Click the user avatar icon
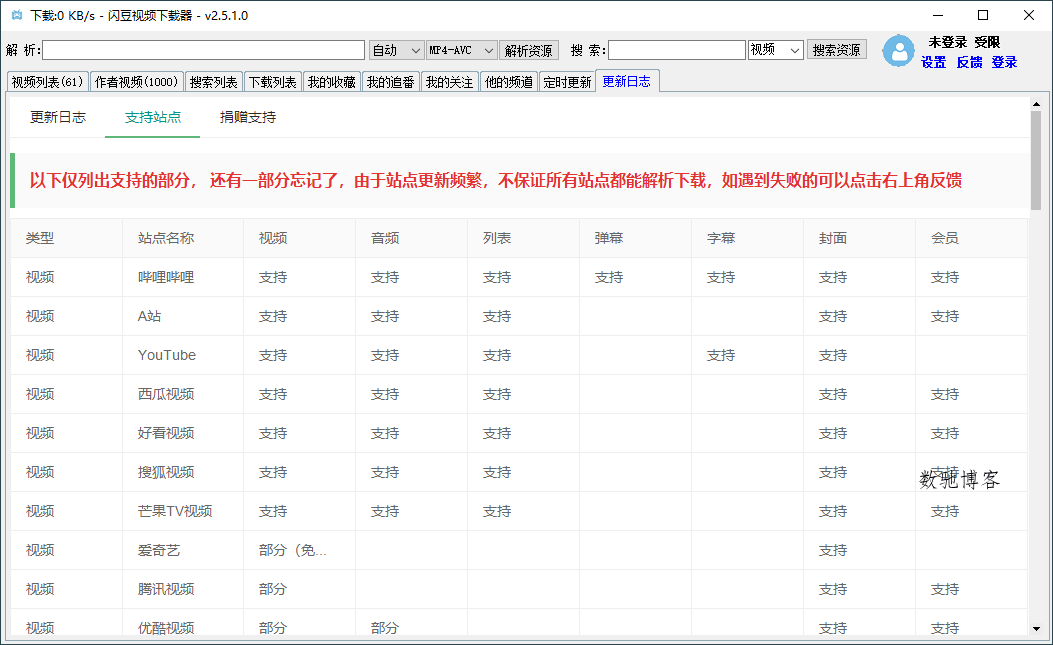This screenshot has width=1053, height=645. pyautogui.click(x=899, y=51)
